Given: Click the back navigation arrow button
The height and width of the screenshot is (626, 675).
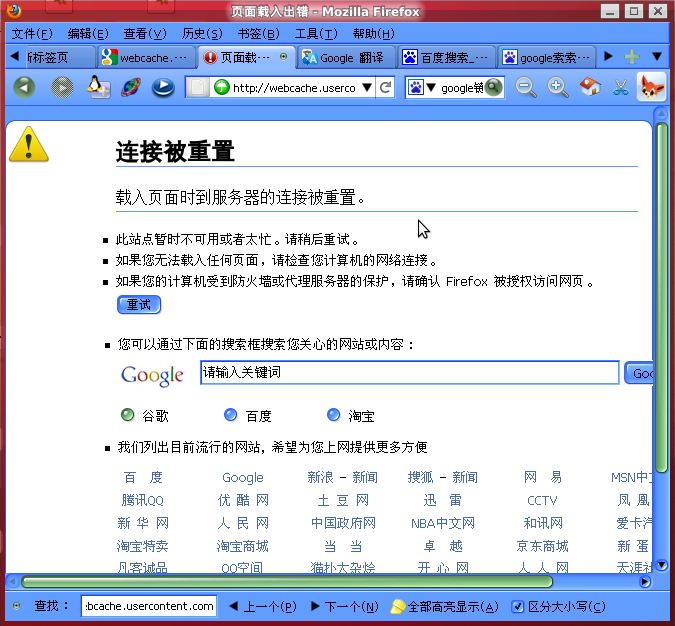Looking at the screenshot, I should pos(24,87).
